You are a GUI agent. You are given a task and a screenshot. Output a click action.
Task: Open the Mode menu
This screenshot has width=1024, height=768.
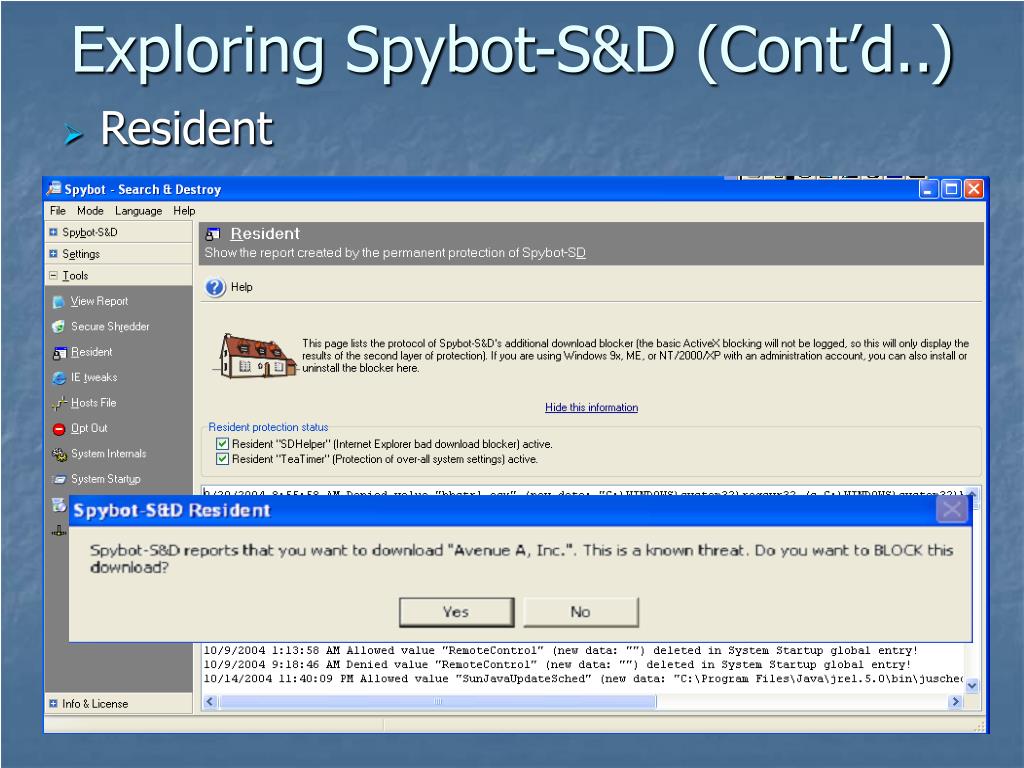pyautogui.click(x=90, y=210)
